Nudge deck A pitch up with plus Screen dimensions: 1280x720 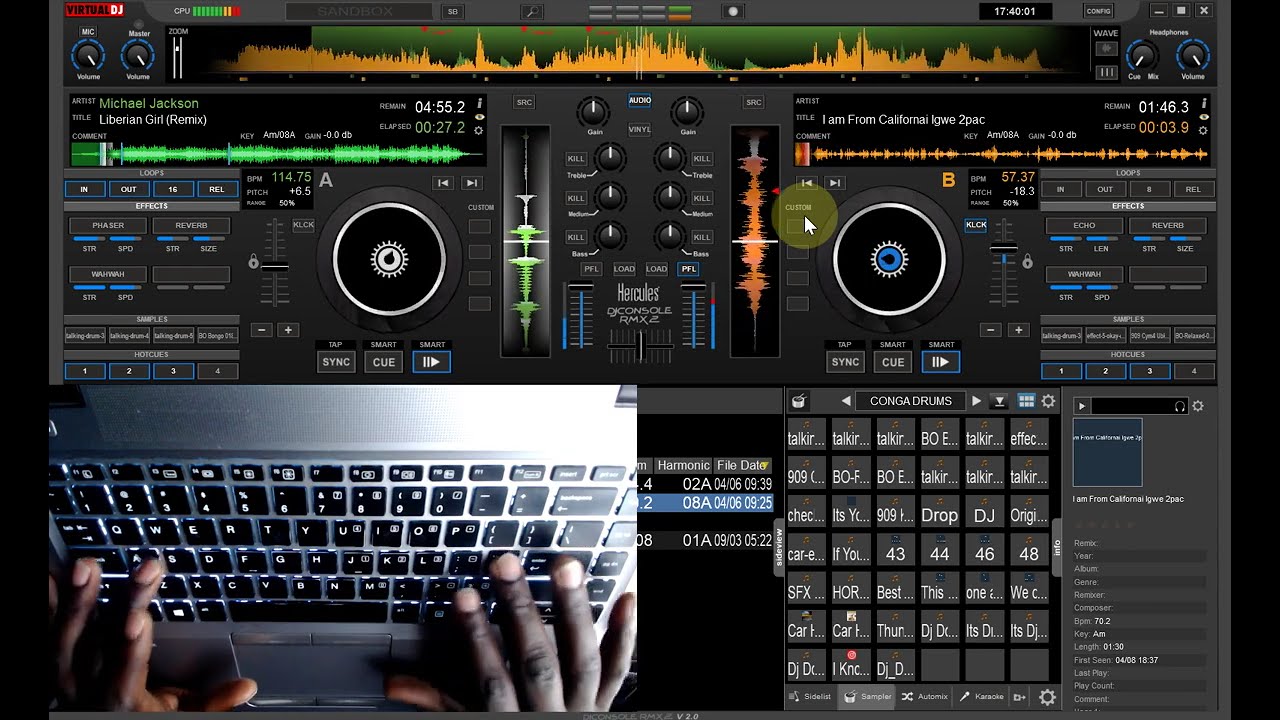(x=288, y=330)
